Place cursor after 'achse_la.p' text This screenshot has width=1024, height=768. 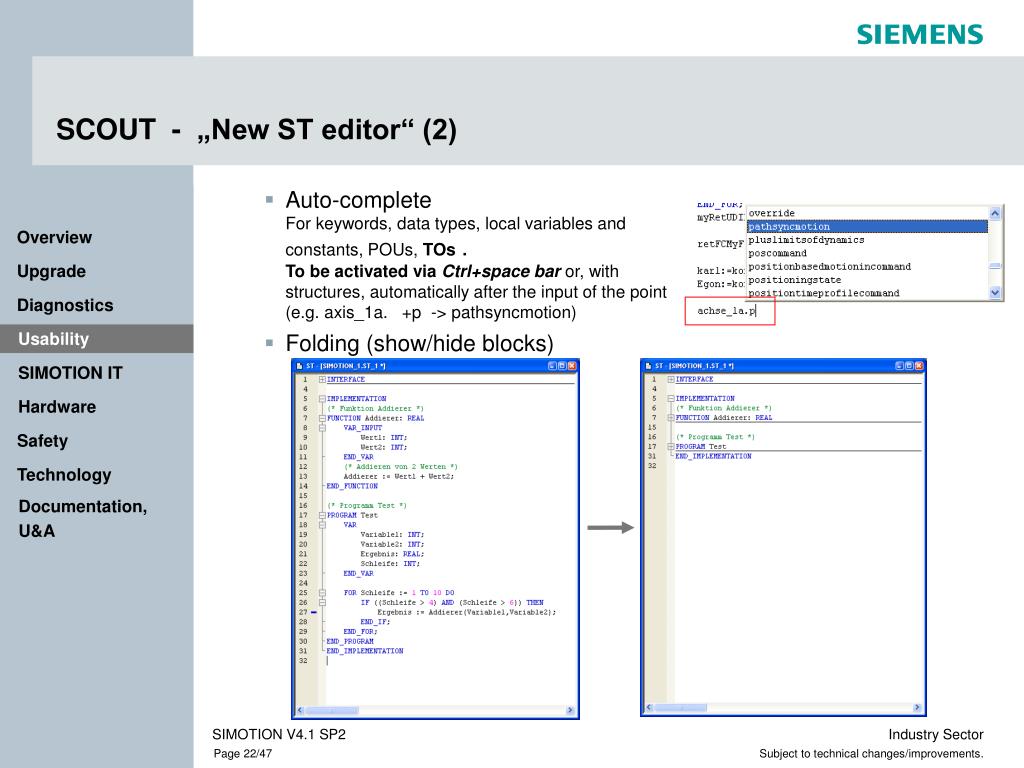click(x=756, y=311)
